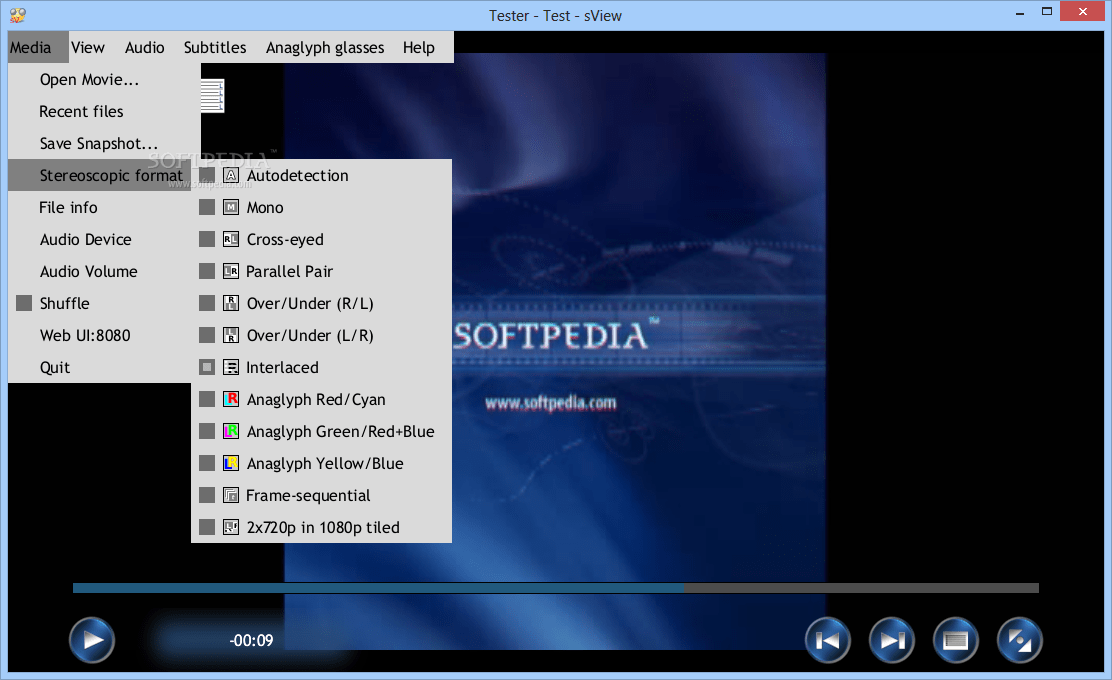The width and height of the screenshot is (1112, 680).
Task: Open the Audio menu
Action: coord(145,48)
